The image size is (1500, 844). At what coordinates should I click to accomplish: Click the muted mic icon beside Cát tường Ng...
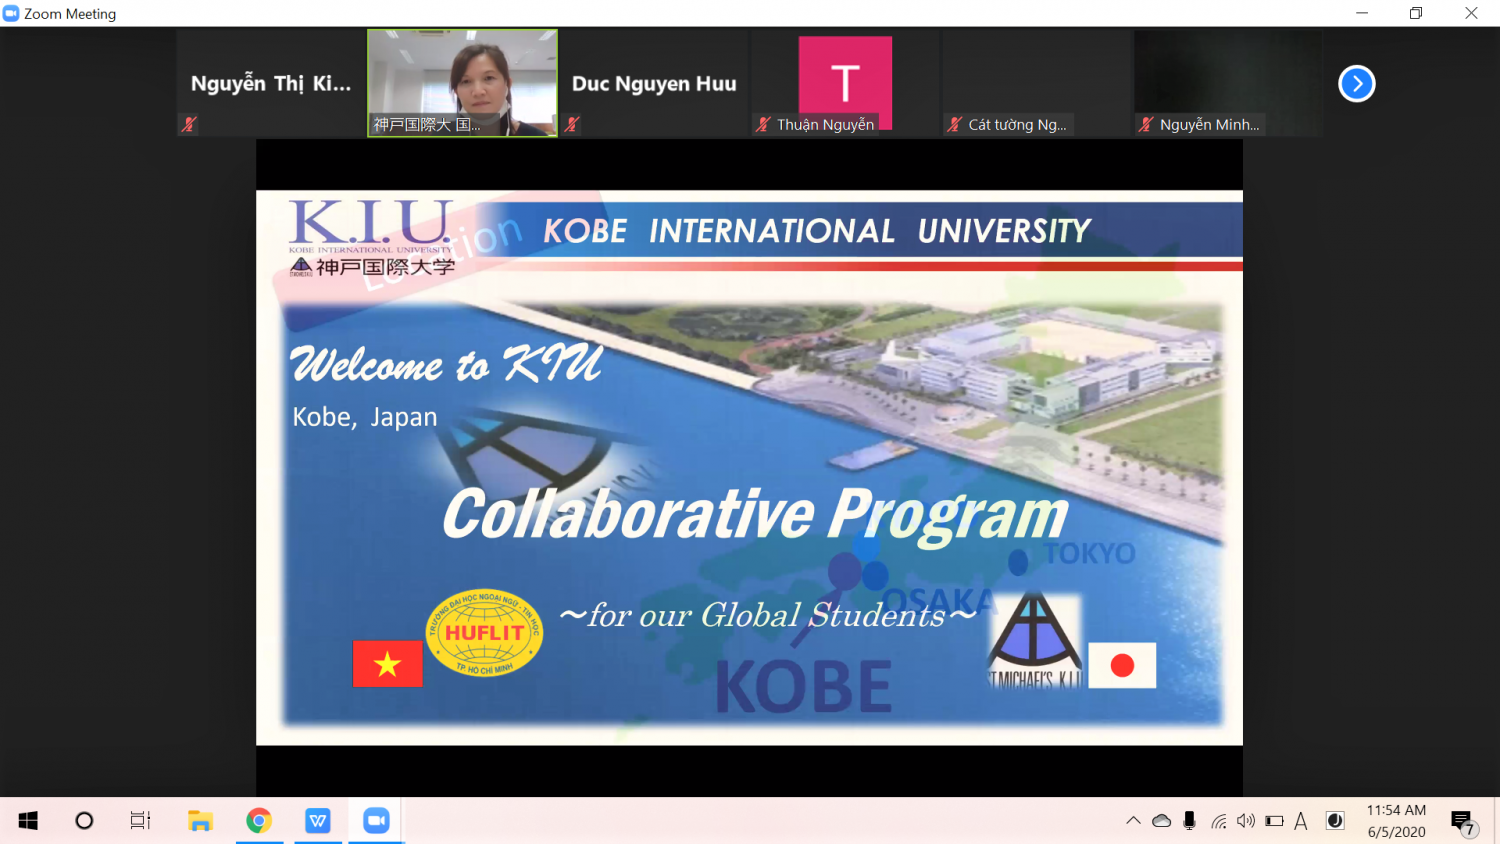coord(955,124)
